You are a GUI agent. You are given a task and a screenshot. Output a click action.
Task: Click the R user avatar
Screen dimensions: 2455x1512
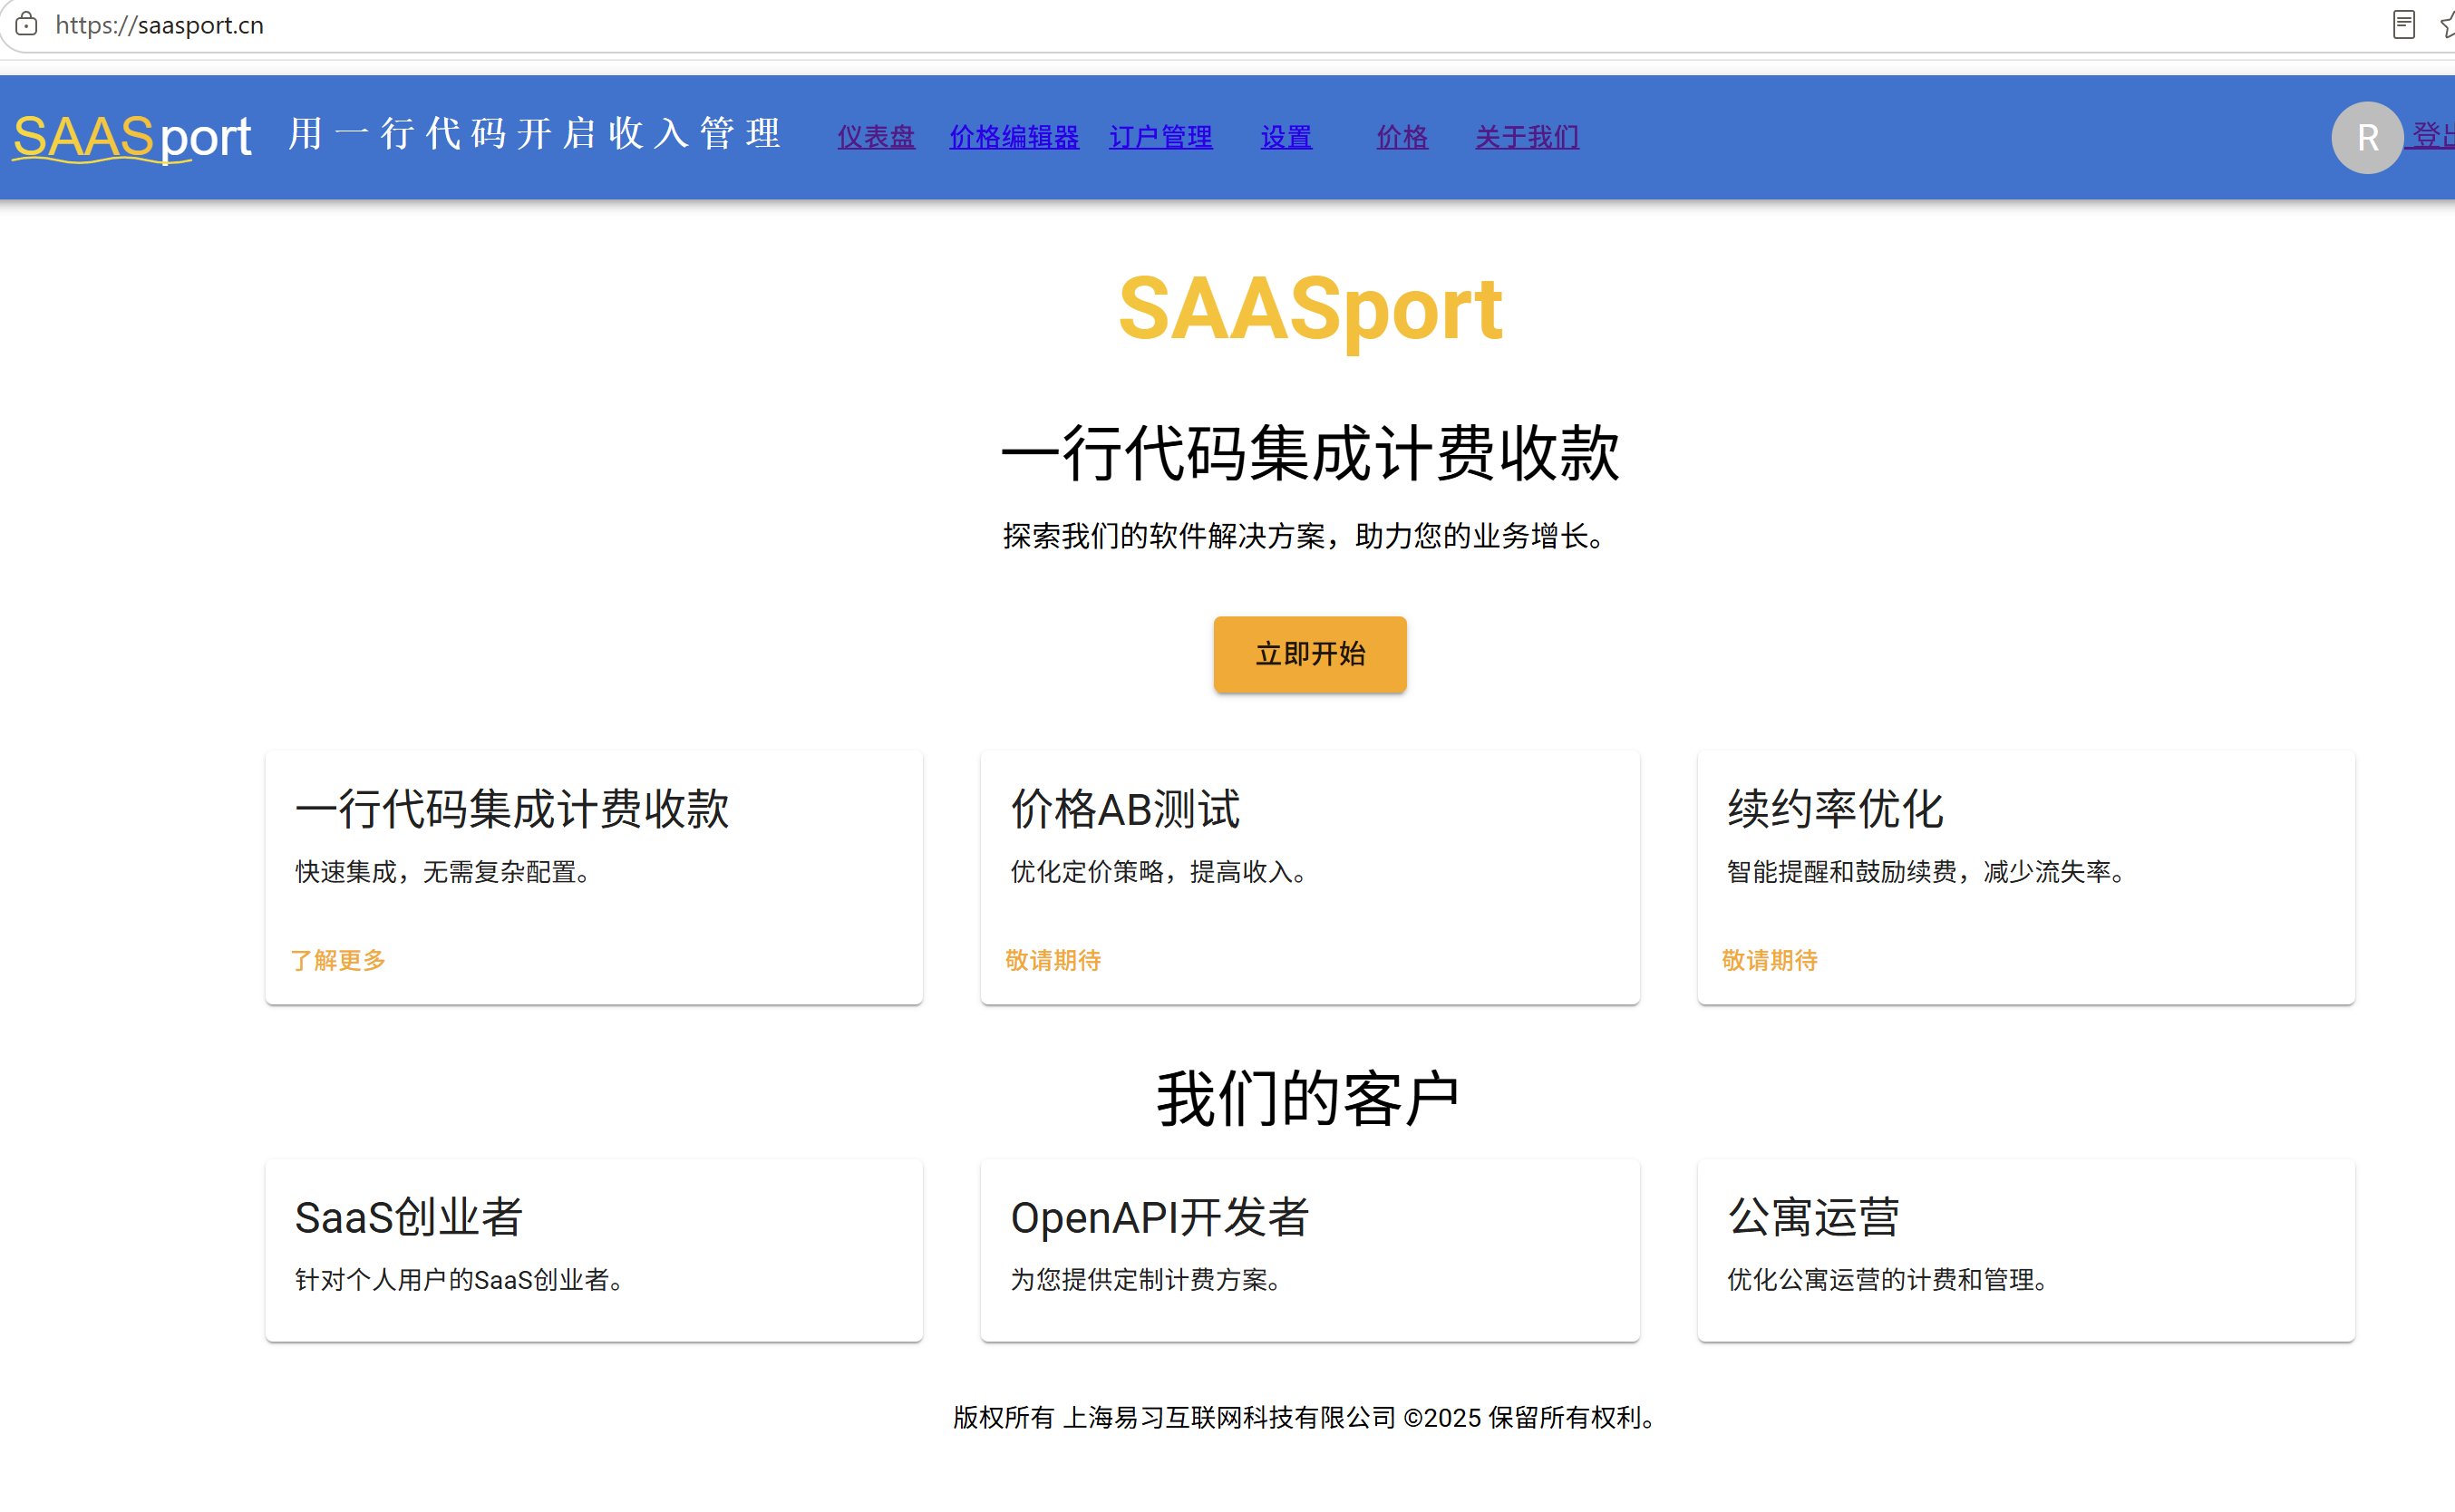2367,137
